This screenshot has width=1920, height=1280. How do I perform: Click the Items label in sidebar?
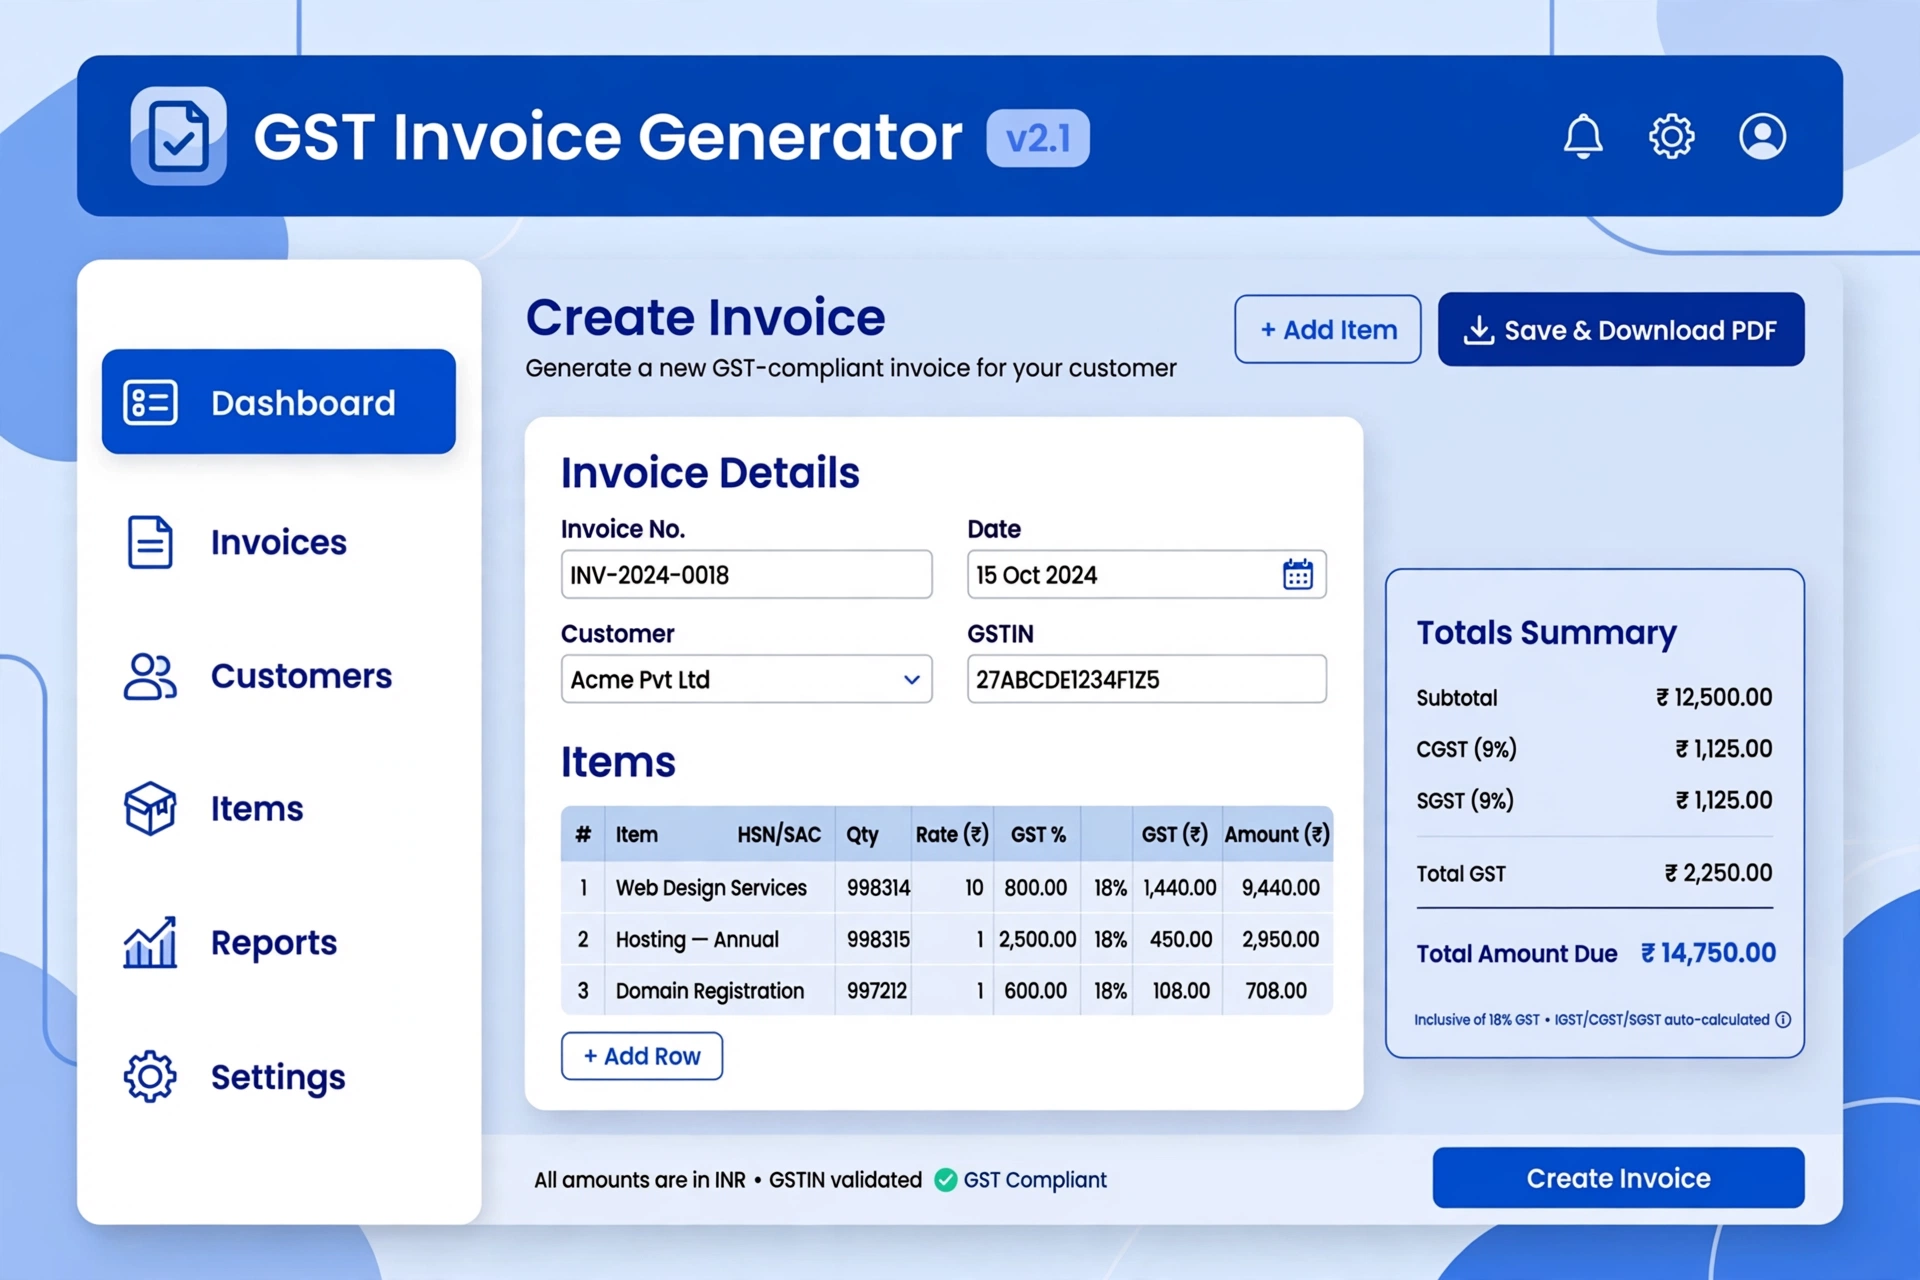257,808
